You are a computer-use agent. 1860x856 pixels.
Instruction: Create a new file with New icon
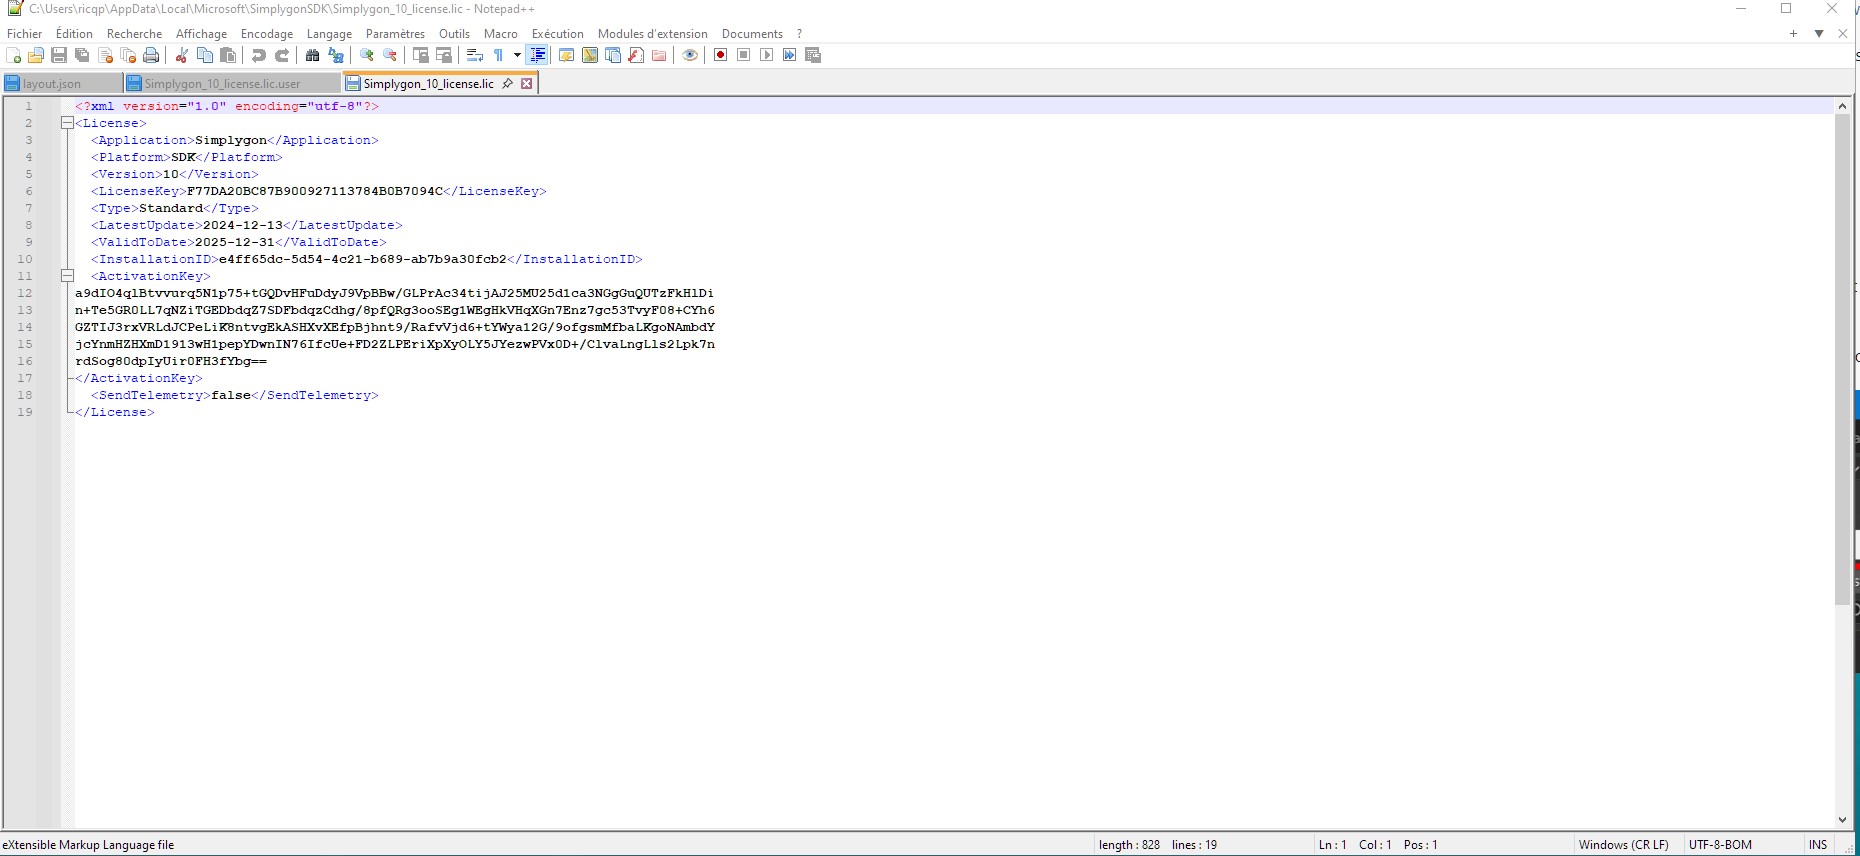click(13, 55)
